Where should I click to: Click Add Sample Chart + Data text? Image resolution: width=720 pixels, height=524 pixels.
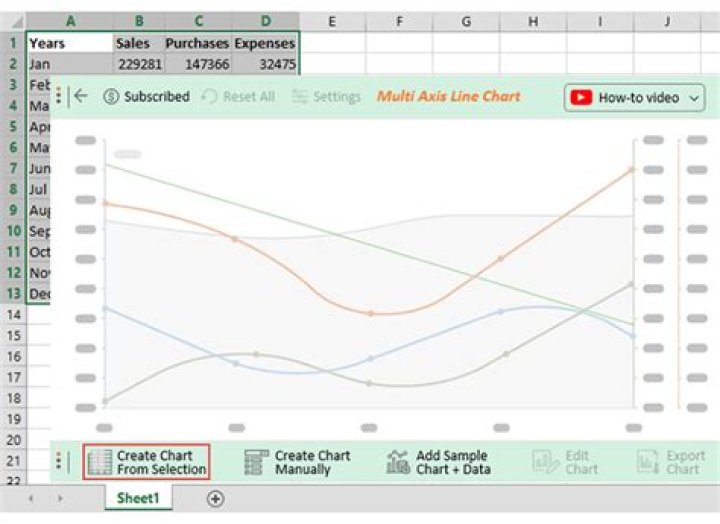click(453, 462)
